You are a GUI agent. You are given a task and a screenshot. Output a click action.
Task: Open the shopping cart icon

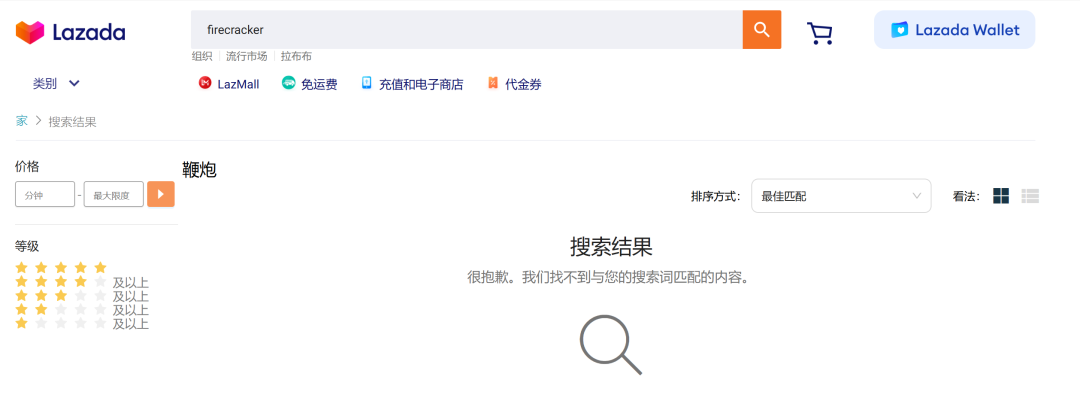[x=819, y=32]
